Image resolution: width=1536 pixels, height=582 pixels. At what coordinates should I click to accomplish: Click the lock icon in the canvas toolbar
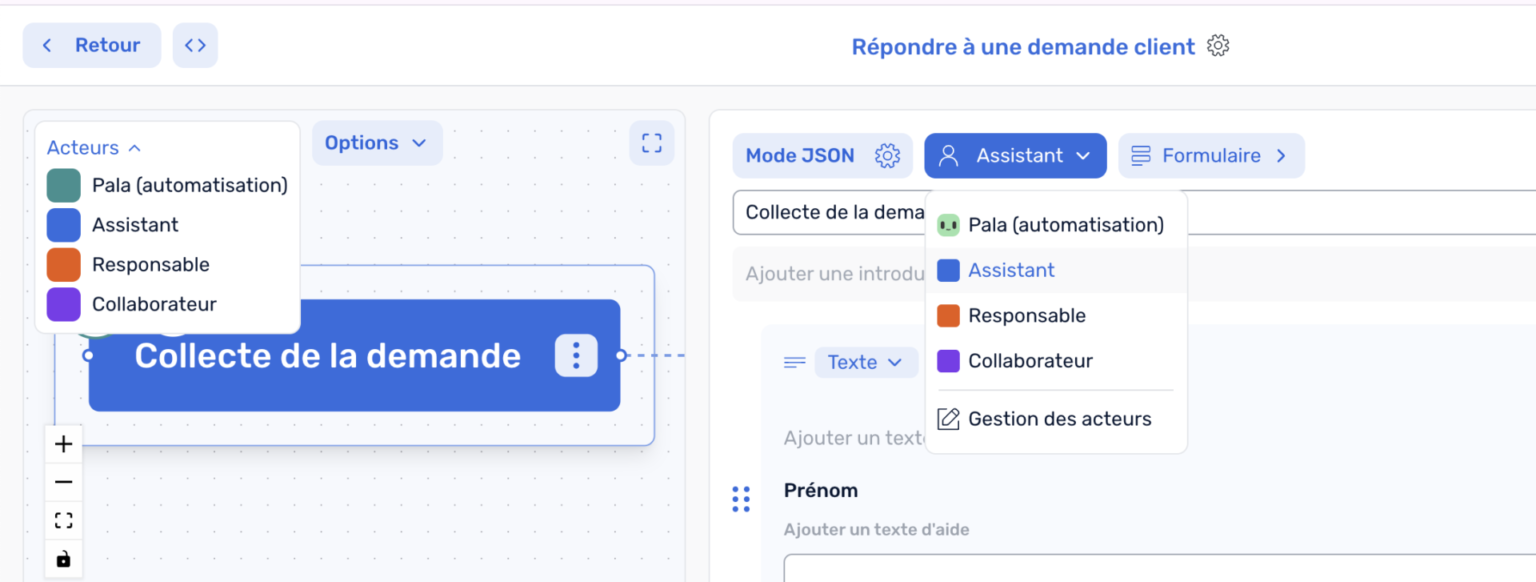[x=63, y=558]
